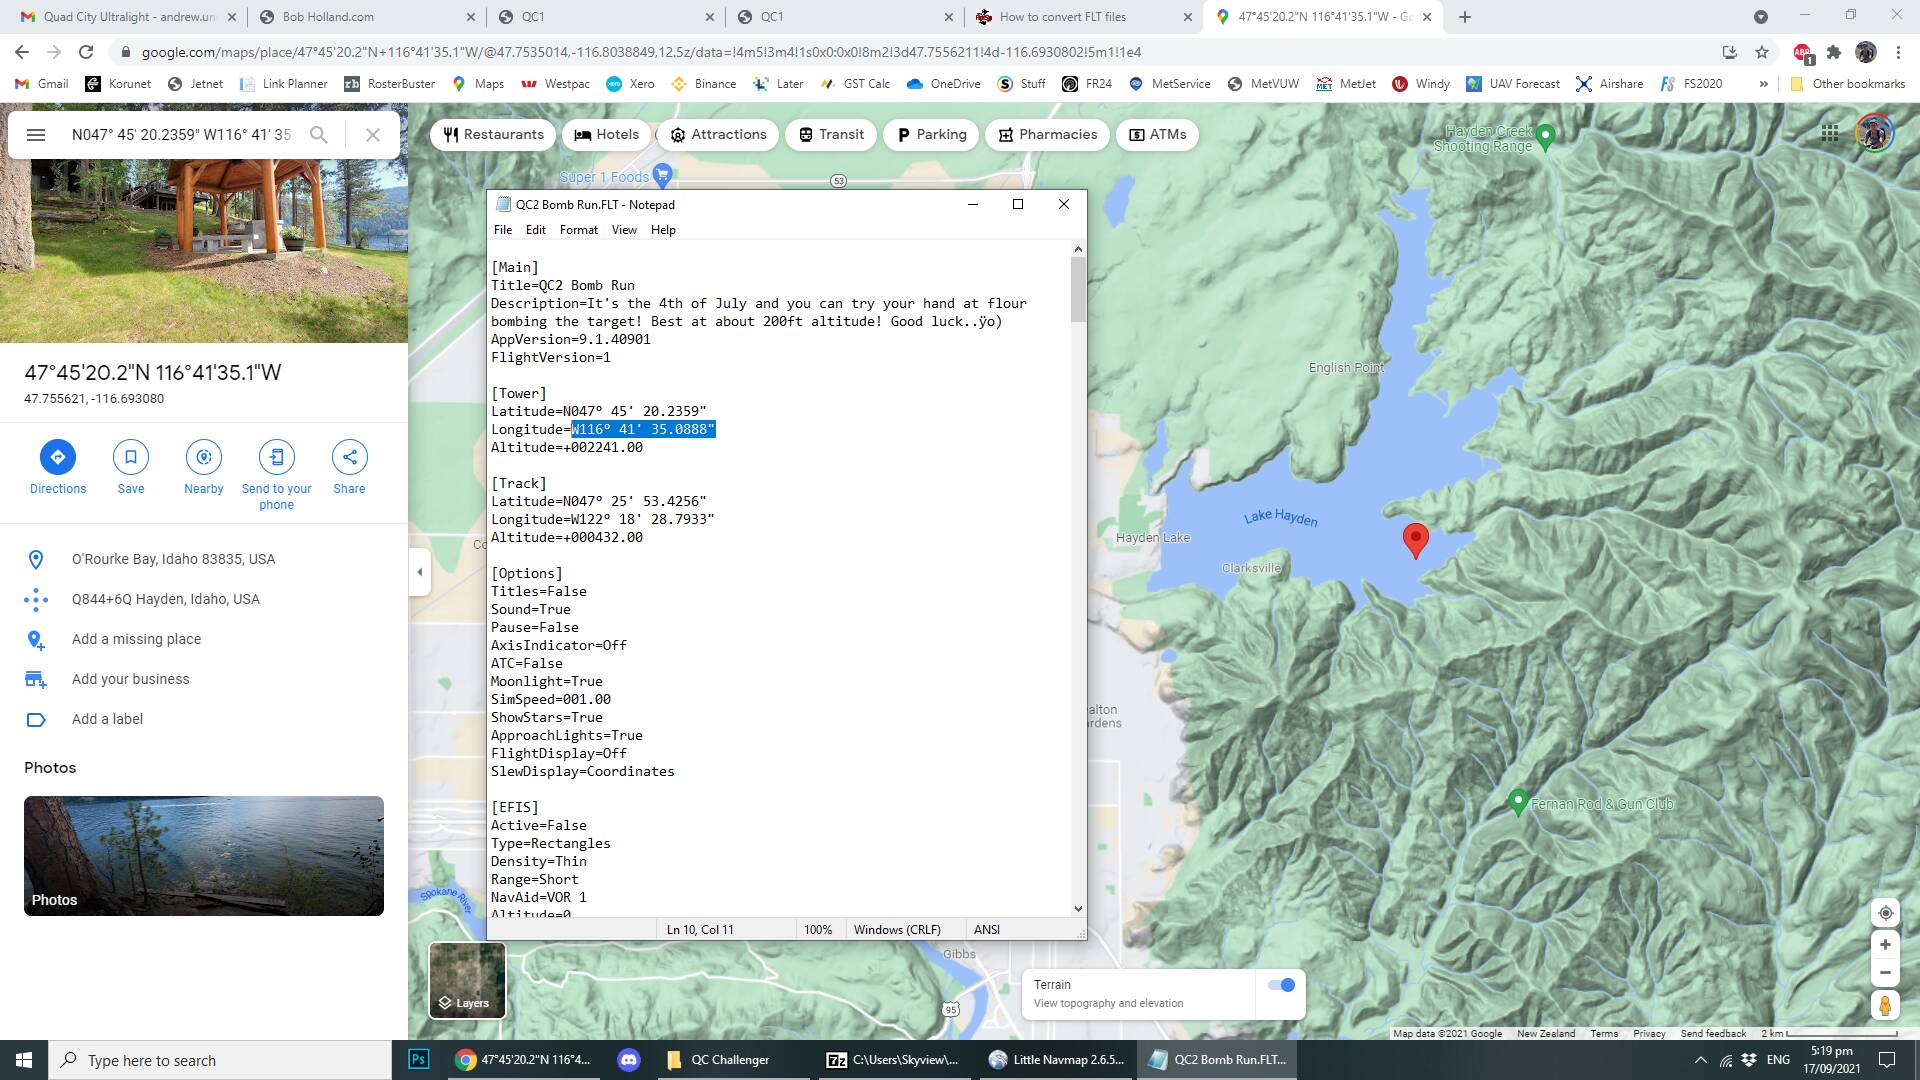Screen dimensions: 1920x1080
Task: Open Layers map type selector
Action: tap(467, 980)
